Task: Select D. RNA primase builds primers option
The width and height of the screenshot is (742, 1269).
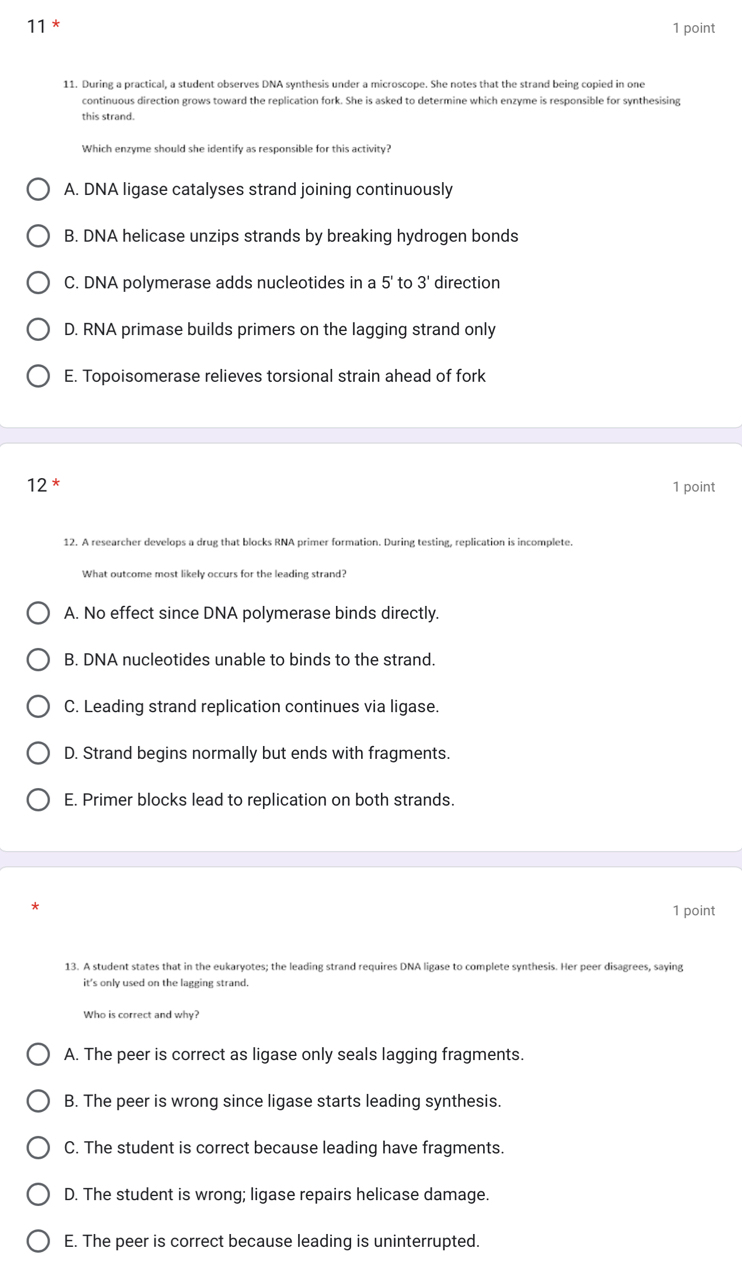Action: (38, 330)
